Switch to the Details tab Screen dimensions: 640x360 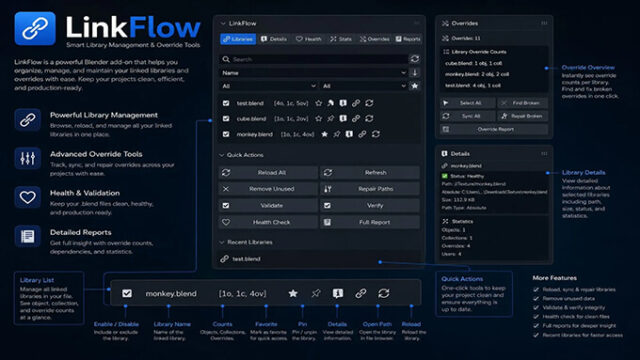click(x=274, y=39)
